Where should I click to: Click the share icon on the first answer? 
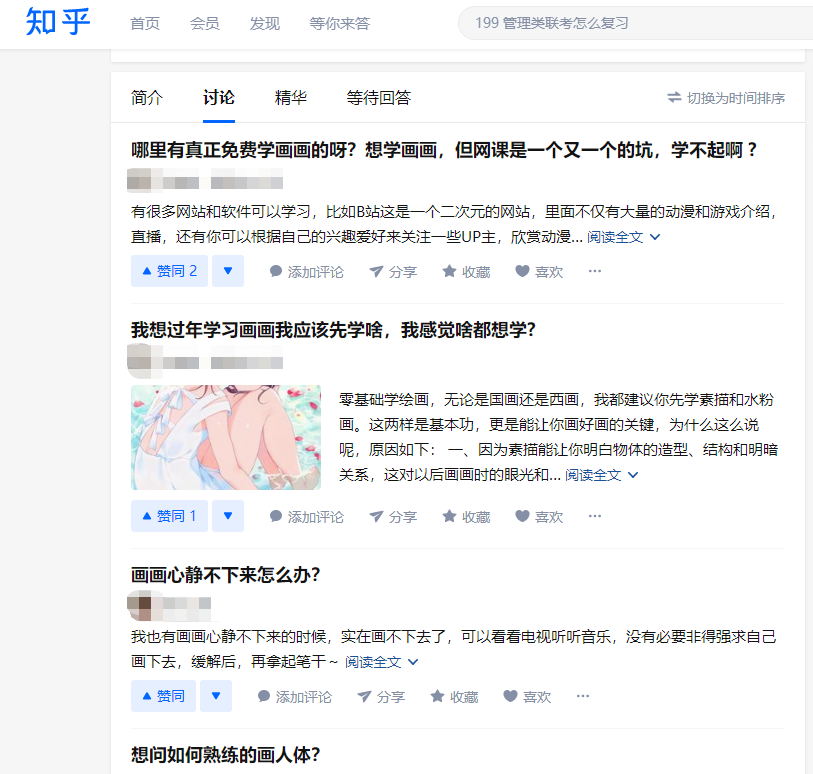pos(377,272)
